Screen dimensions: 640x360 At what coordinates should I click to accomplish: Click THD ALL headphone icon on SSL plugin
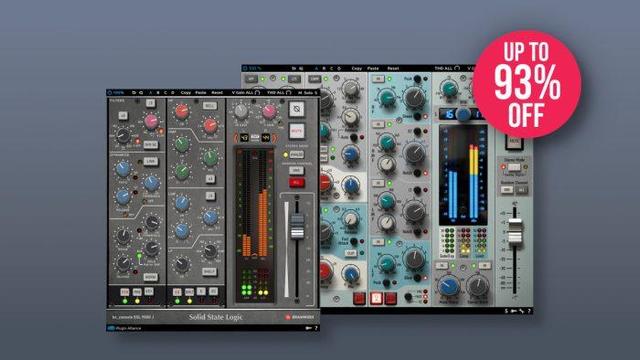(289, 93)
